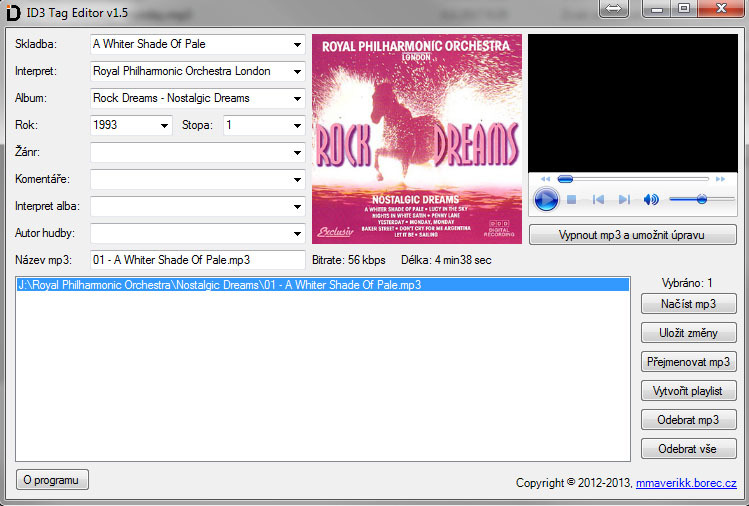Save changes with Uložit změny
Screen dimensions: 749x506
point(688,333)
